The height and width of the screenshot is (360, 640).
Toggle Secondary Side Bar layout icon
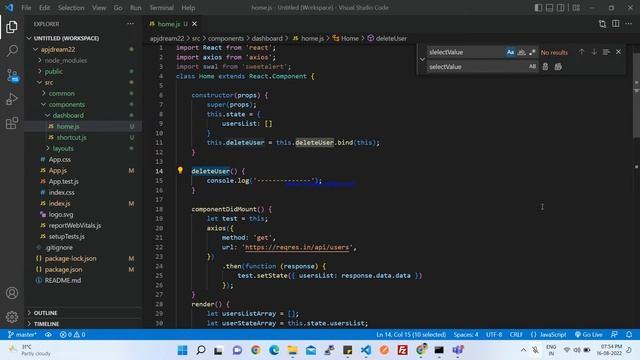point(561,8)
